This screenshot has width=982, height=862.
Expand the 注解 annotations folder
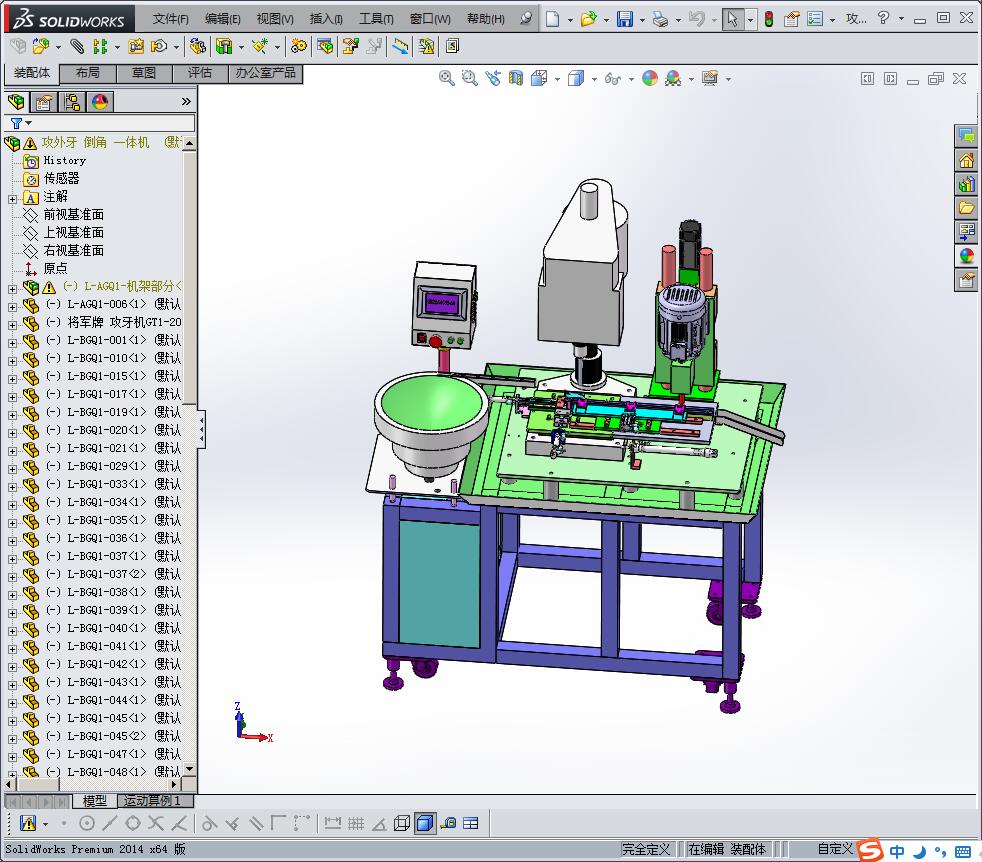pos(13,199)
